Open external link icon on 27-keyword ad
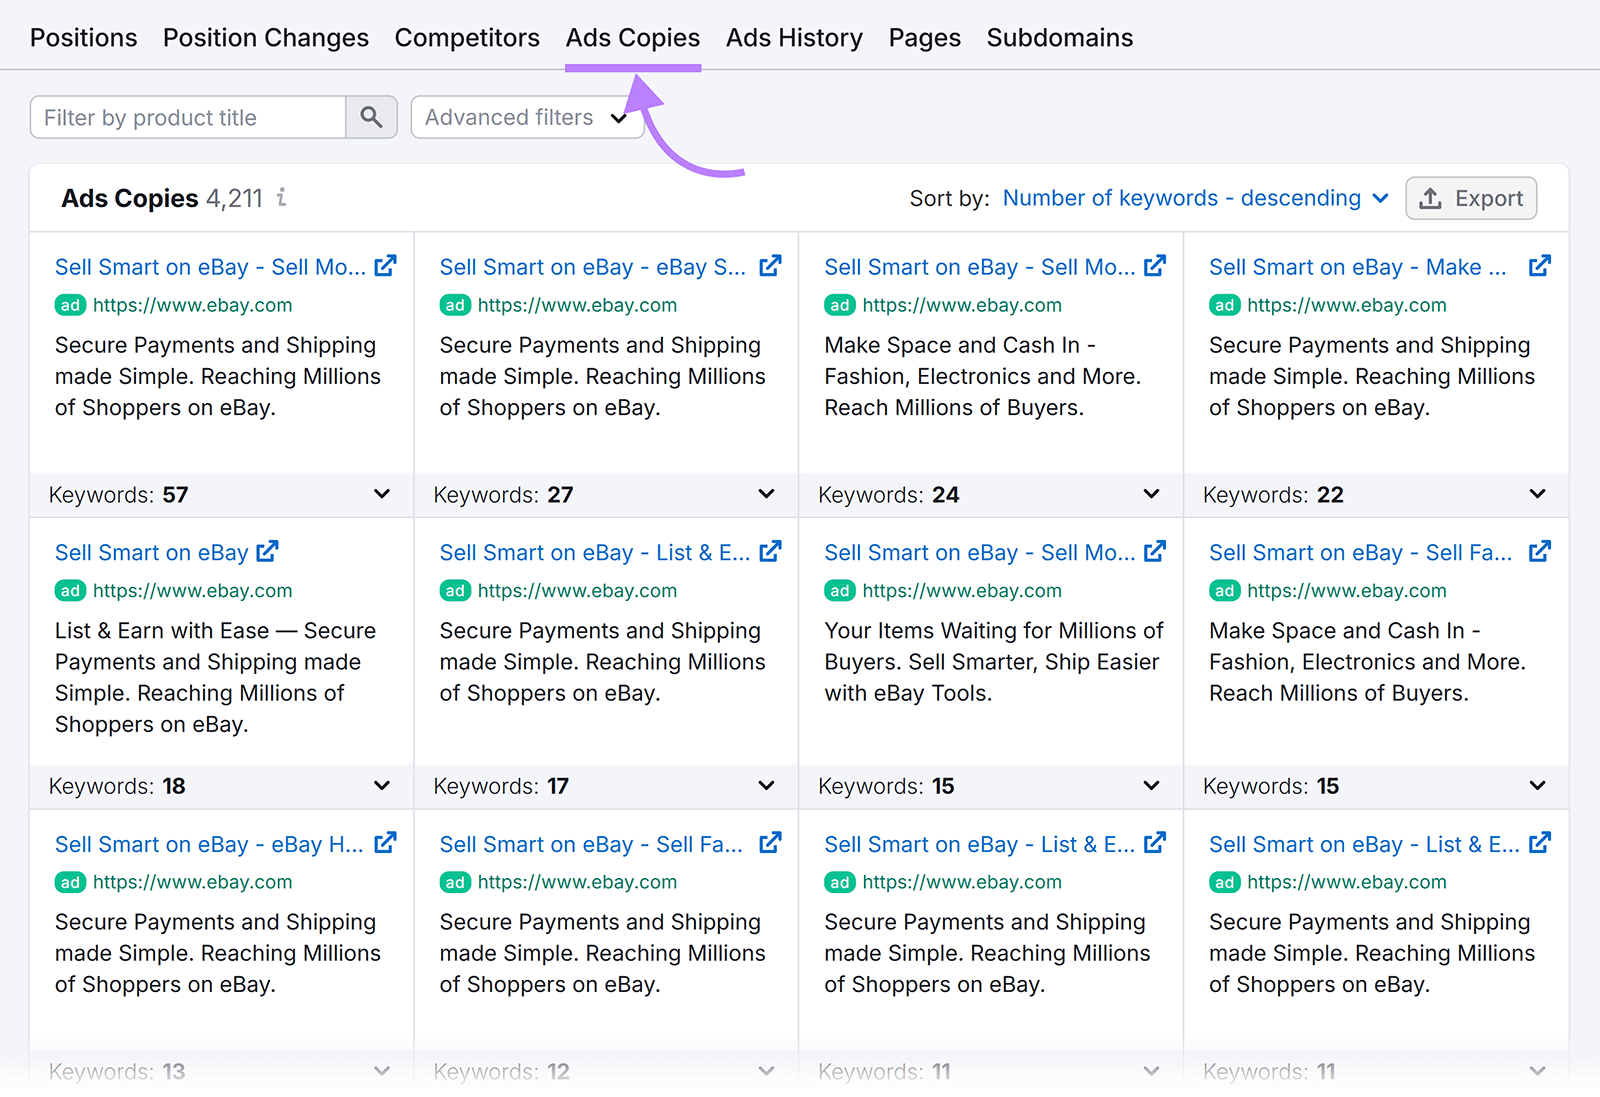1600x1097 pixels. [x=770, y=266]
